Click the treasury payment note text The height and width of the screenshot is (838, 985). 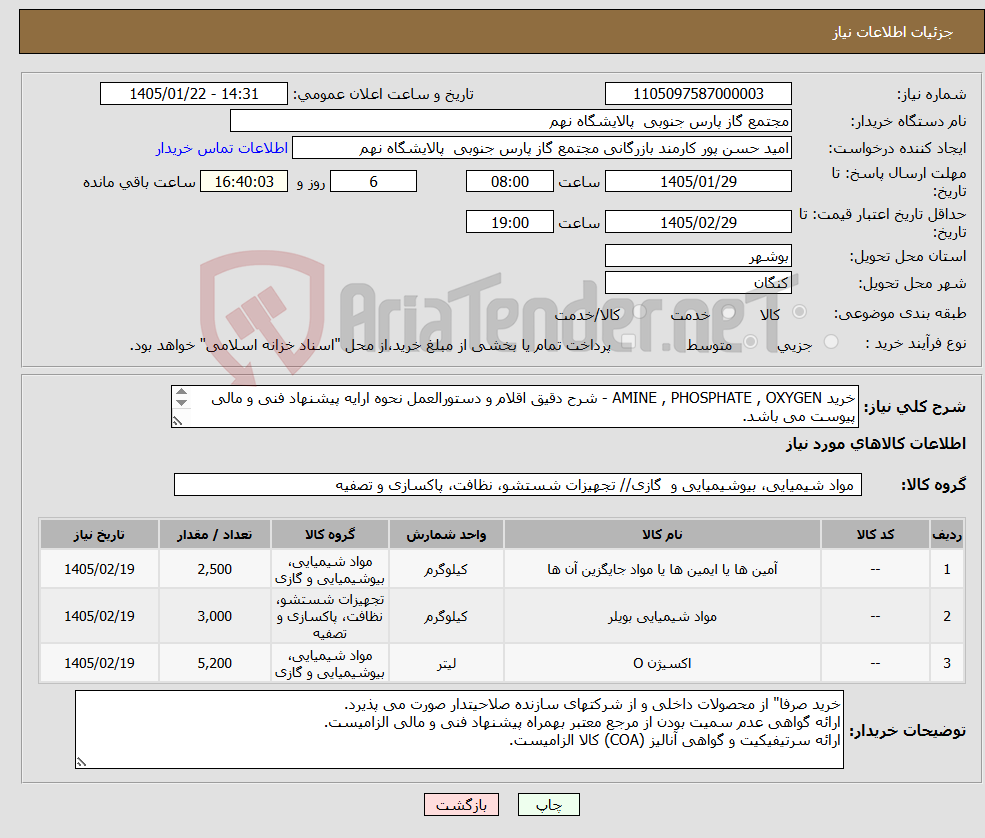371,346
